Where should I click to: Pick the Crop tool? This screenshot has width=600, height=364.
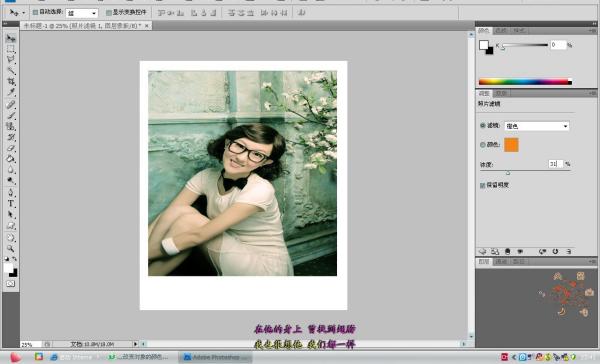click(11, 81)
